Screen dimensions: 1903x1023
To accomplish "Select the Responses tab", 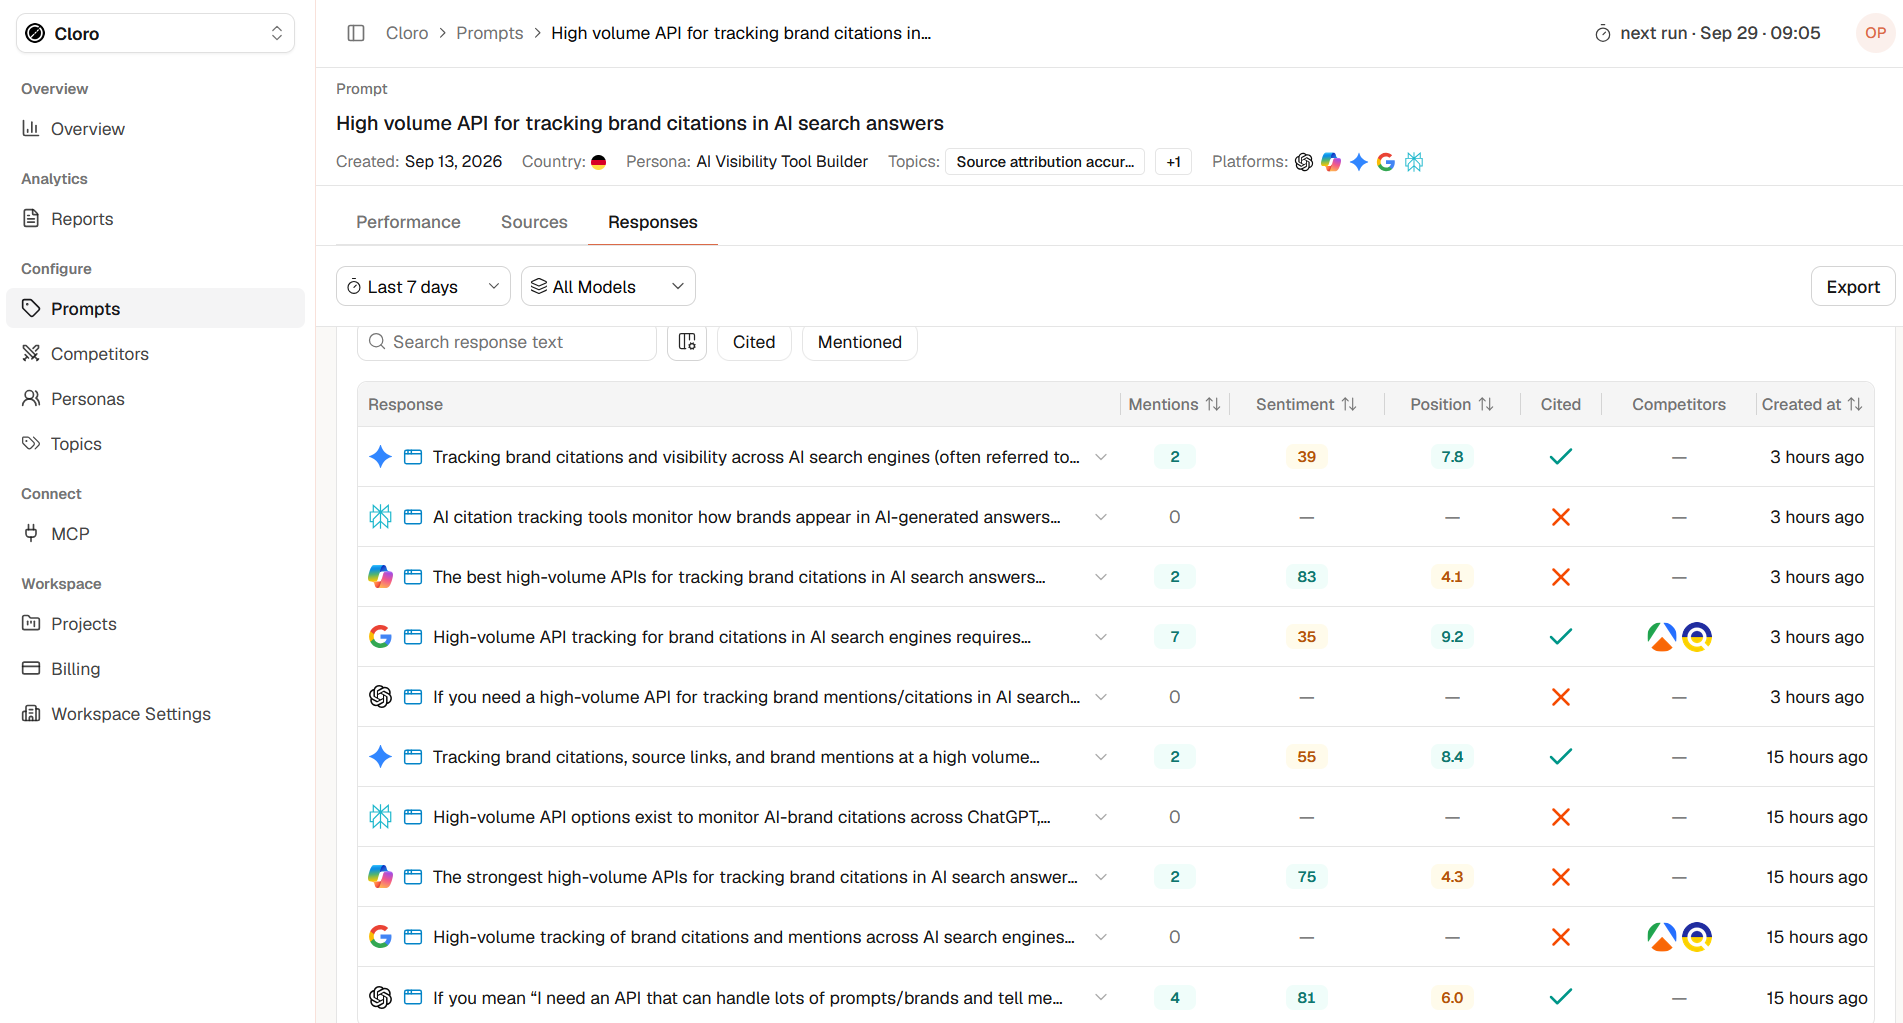I will pos(653,222).
